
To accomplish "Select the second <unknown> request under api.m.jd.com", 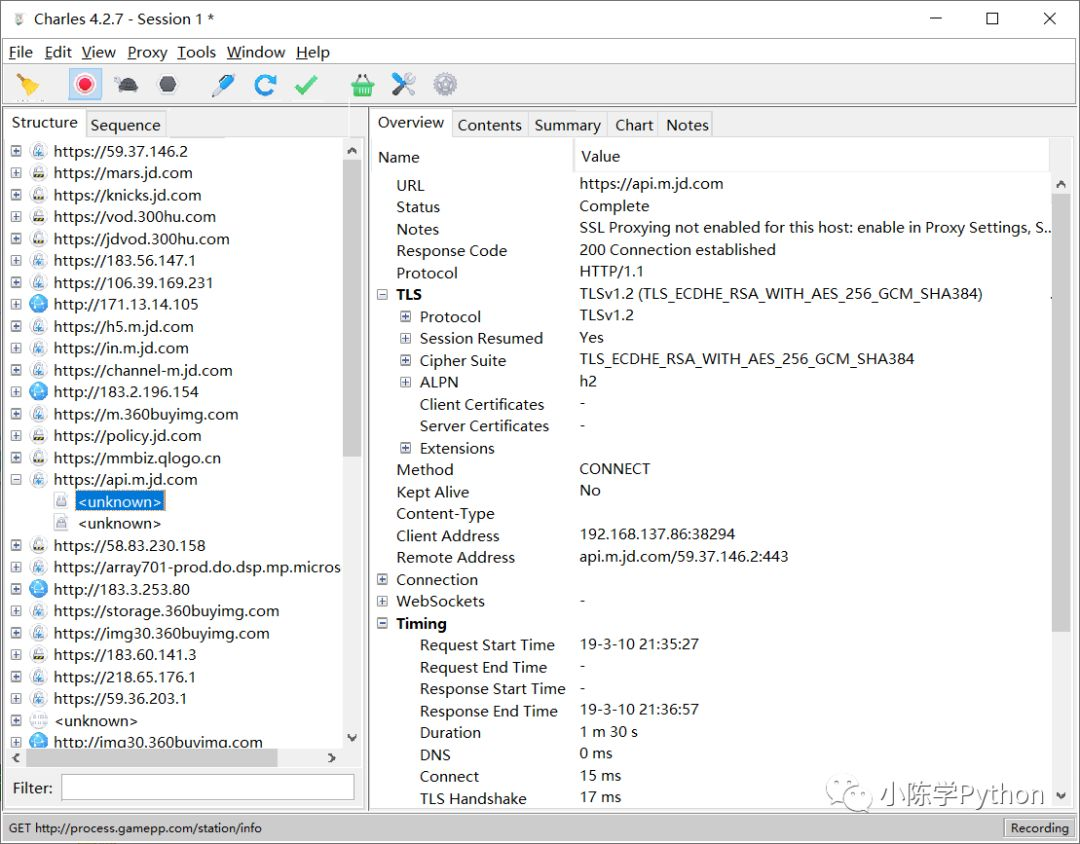I will pyautogui.click(x=119, y=523).
